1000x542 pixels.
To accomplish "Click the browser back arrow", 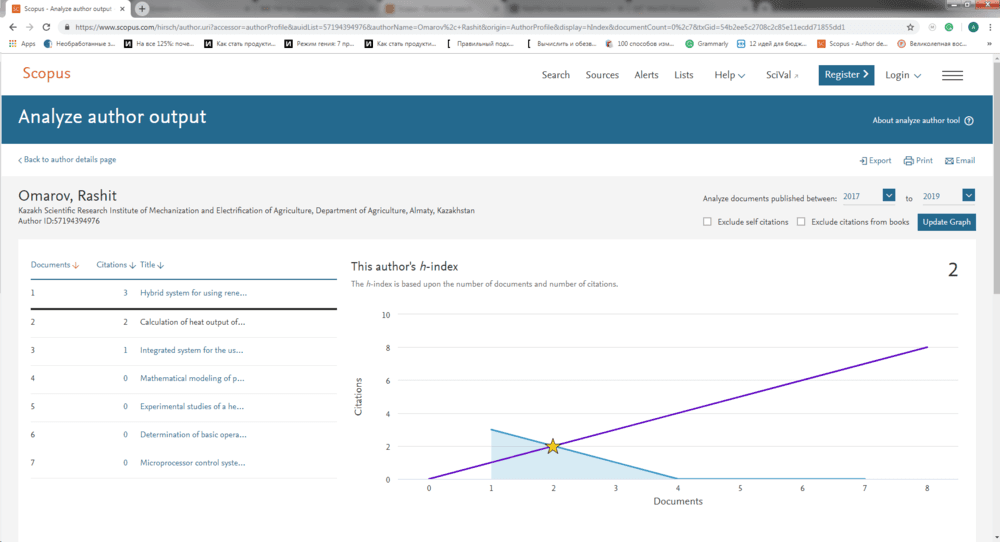I will coord(13,27).
